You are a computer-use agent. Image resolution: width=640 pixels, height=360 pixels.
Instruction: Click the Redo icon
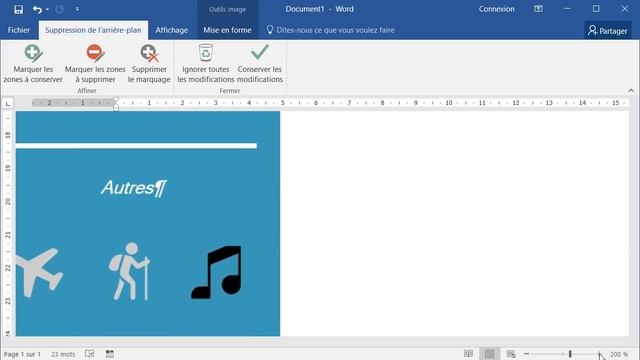60,9
